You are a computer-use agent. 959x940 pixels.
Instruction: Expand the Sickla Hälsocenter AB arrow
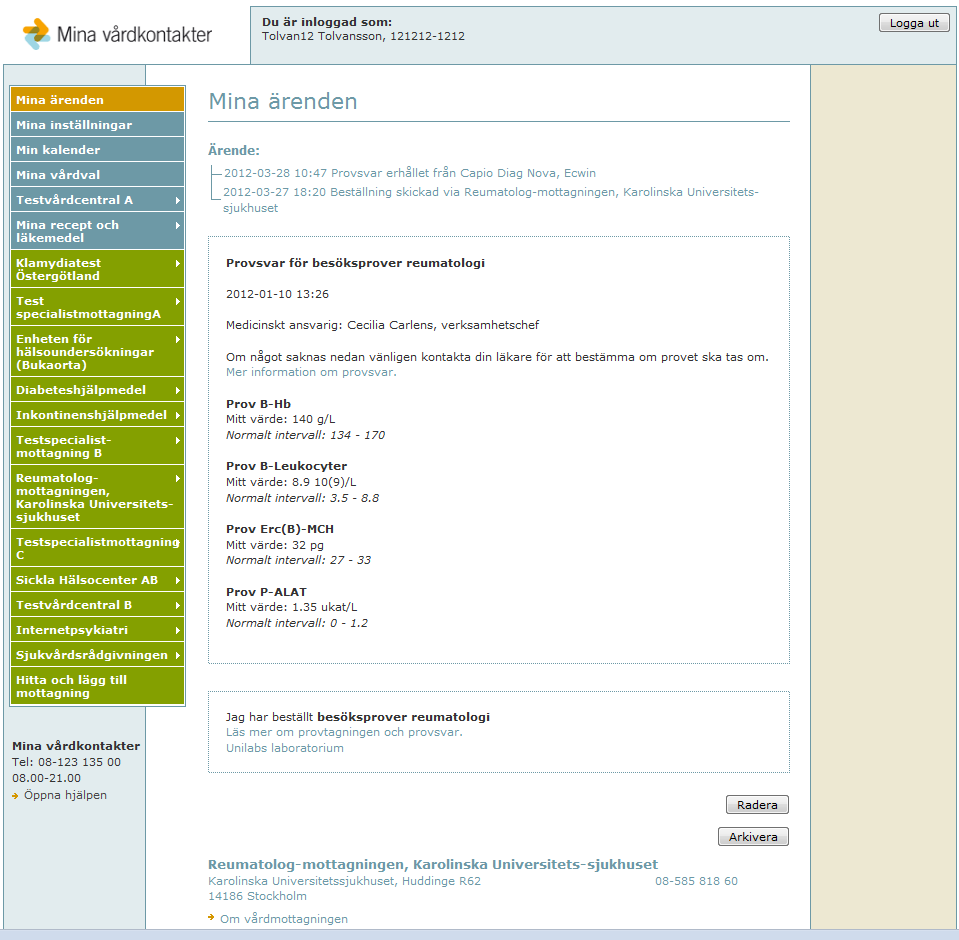point(177,580)
